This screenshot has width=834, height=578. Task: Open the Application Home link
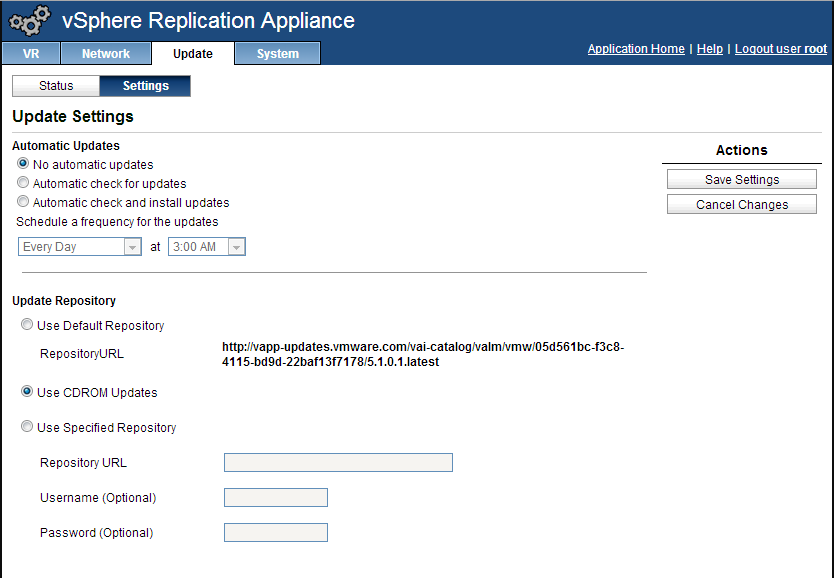click(x=636, y=49)
